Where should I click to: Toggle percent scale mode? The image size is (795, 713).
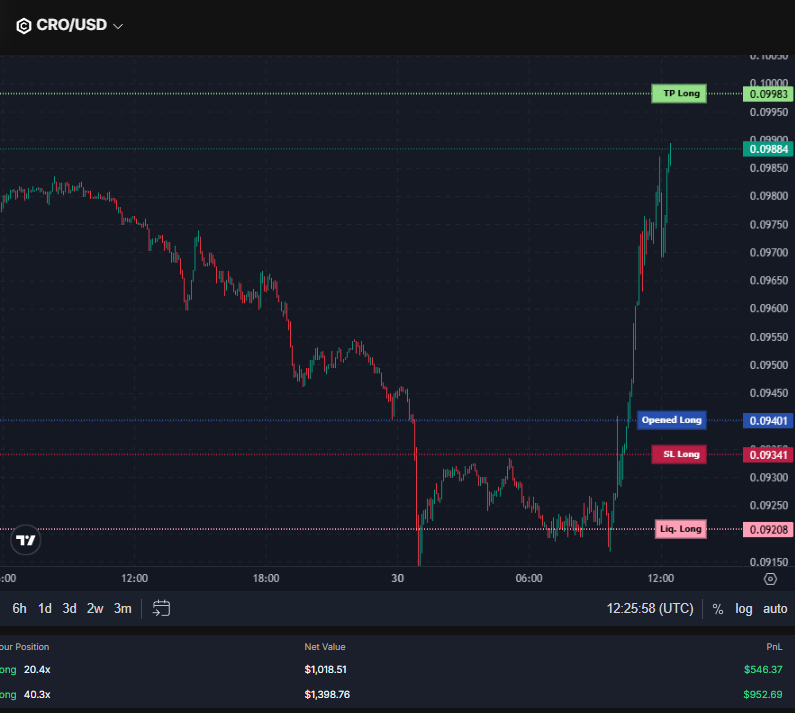(x=718, y=609)
